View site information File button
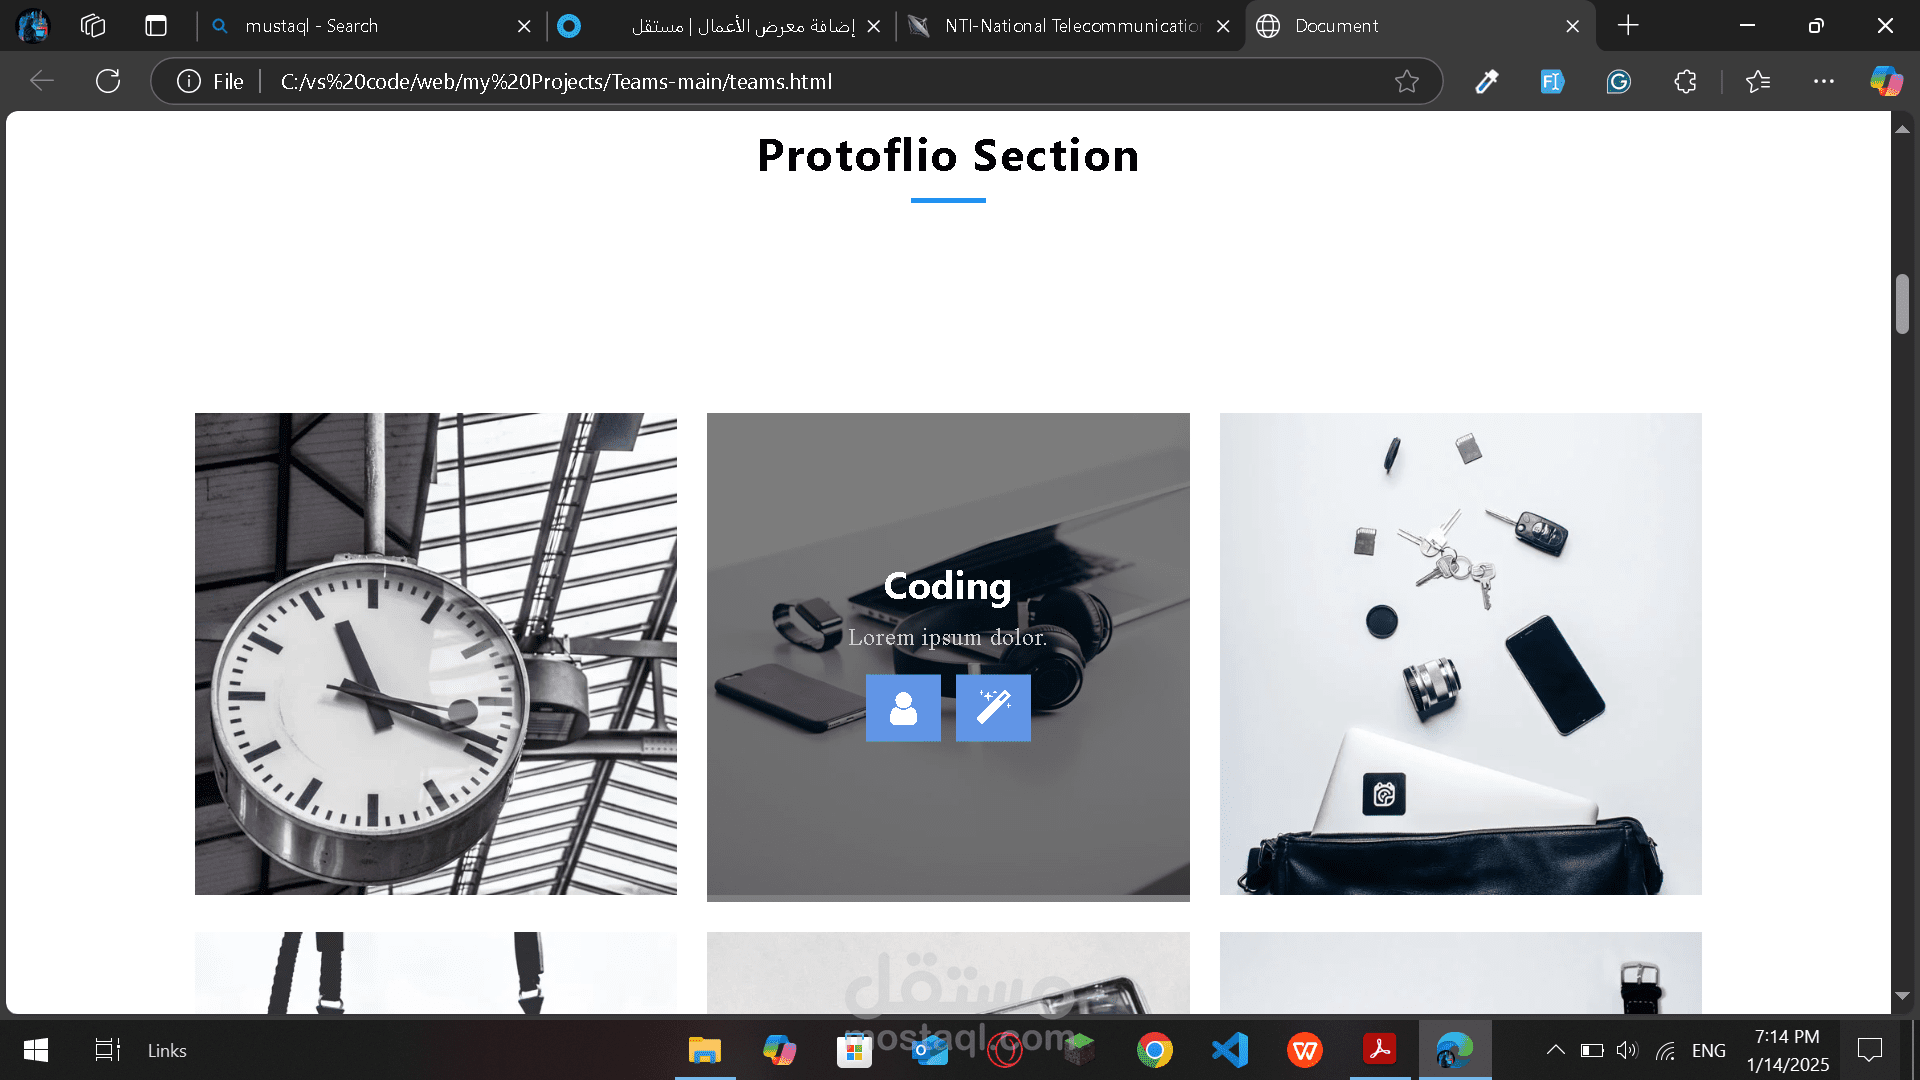The width and height of the screenshot is (1920, 1080). [211, 82]
